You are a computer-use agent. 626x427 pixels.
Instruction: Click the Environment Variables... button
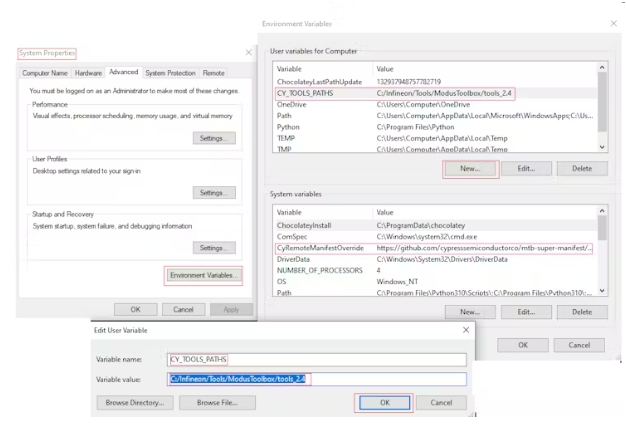(x=204, y=275)
